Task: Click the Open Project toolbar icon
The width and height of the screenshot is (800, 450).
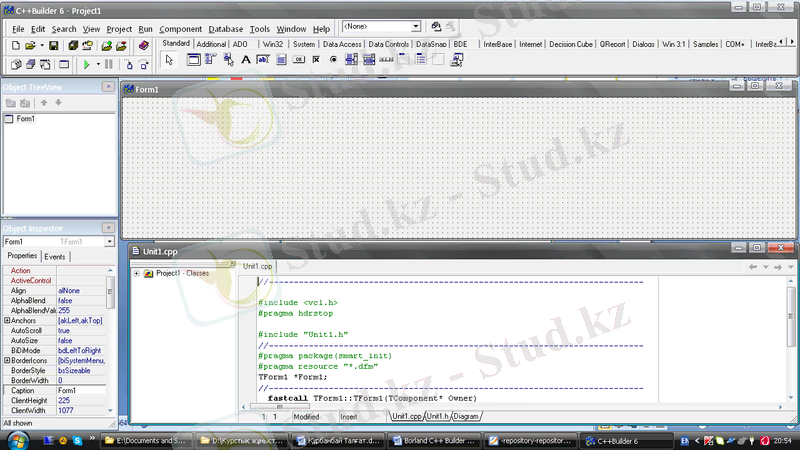Action: click(88, 46)
